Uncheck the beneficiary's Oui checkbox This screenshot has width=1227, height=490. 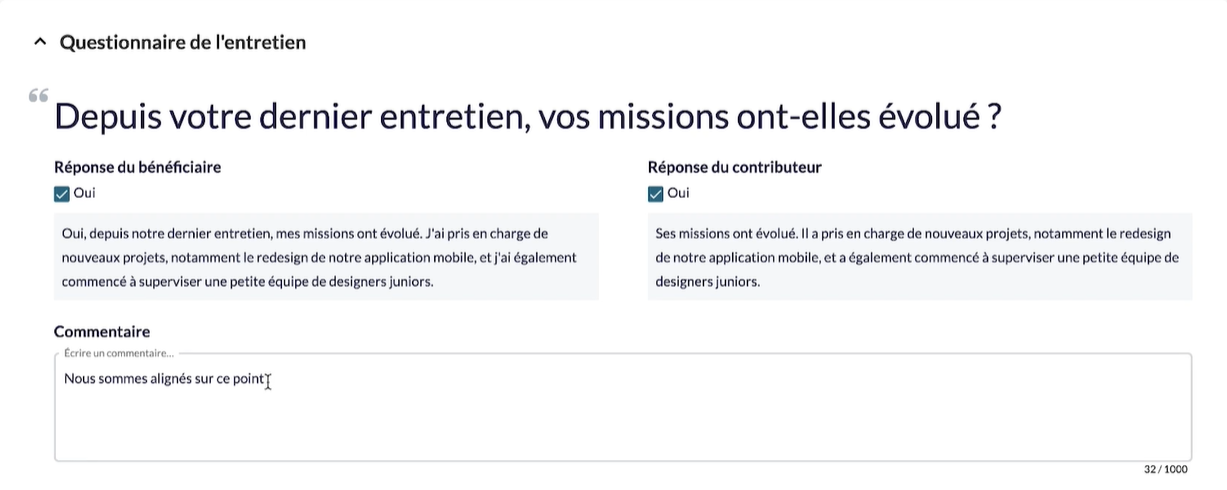(x=62, y=193)
